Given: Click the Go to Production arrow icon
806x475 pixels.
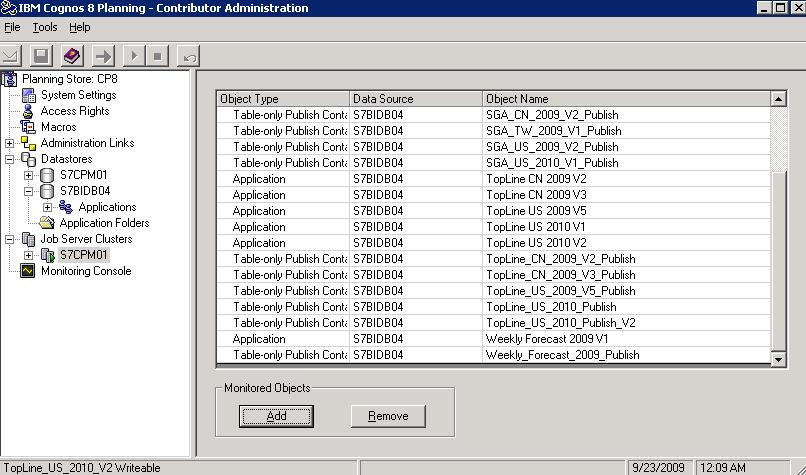Looking at the screenshot, I should [x=103, y=56].
